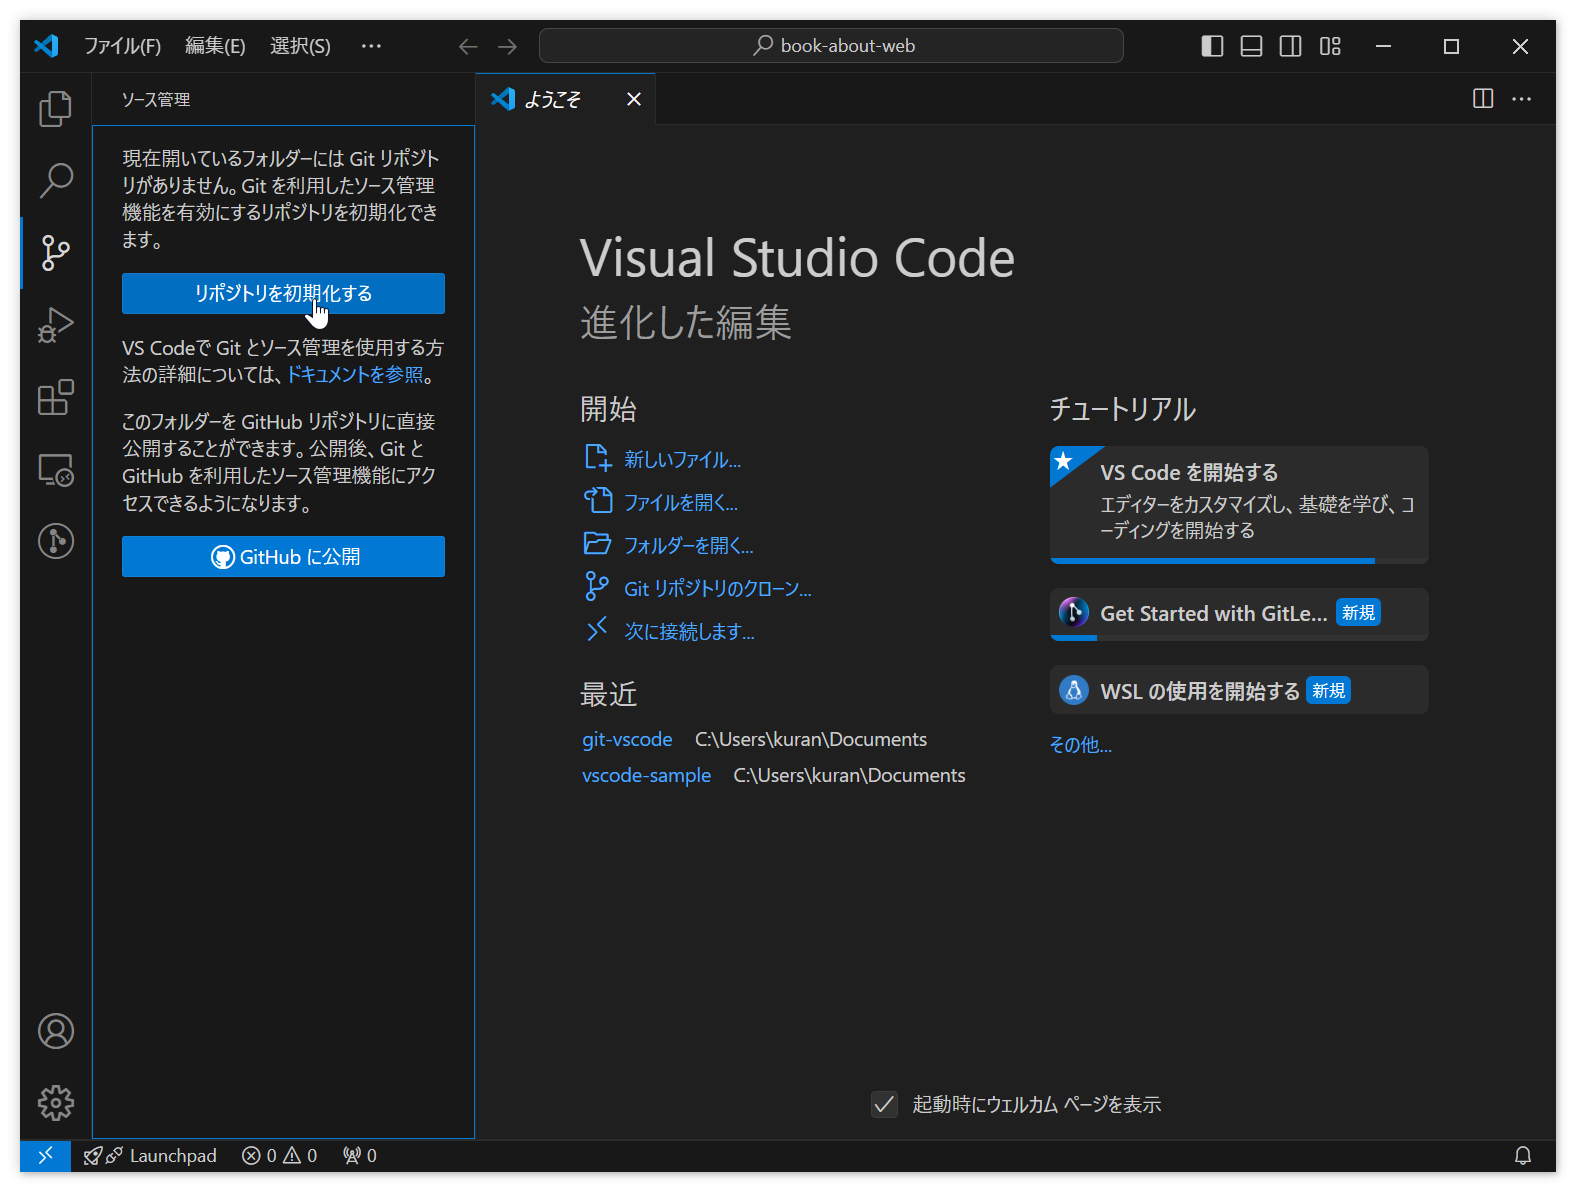Open the ファイル(F) menu
The width and height of the screenshot is (1576, 1192).
point(122,46)
